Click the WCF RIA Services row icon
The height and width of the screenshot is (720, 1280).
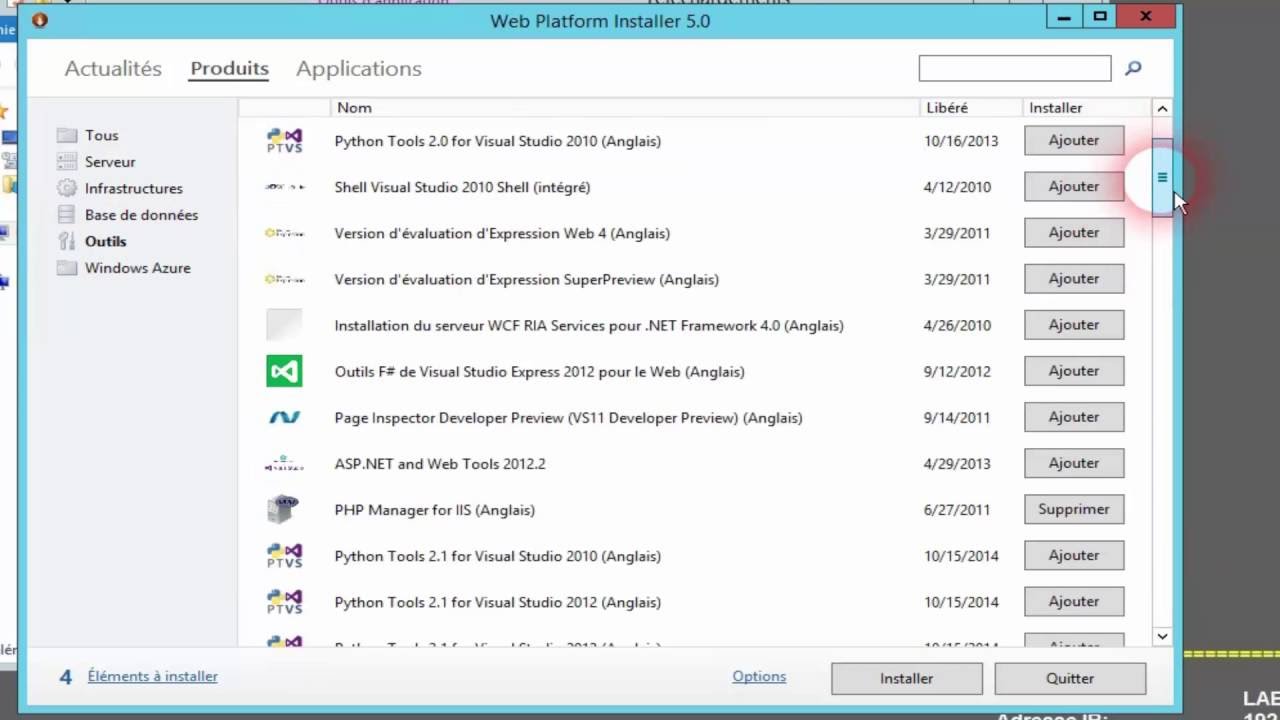tap(284, 325)
